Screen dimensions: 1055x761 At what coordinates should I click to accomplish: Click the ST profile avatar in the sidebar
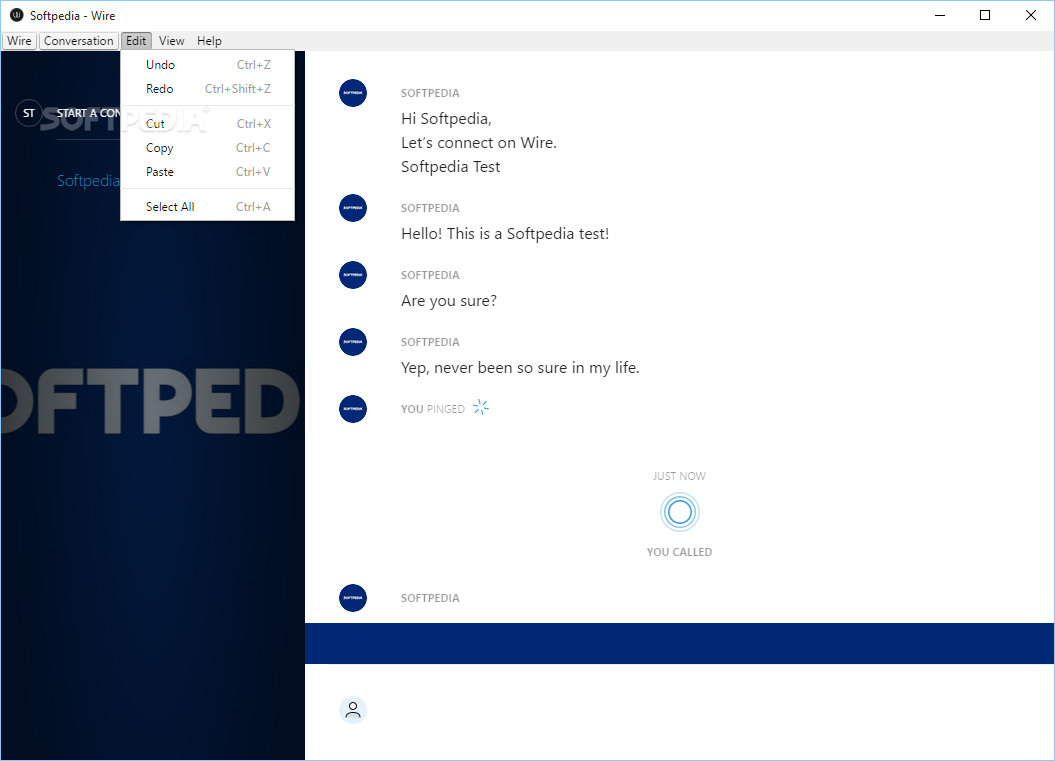[x=29, y=113]
